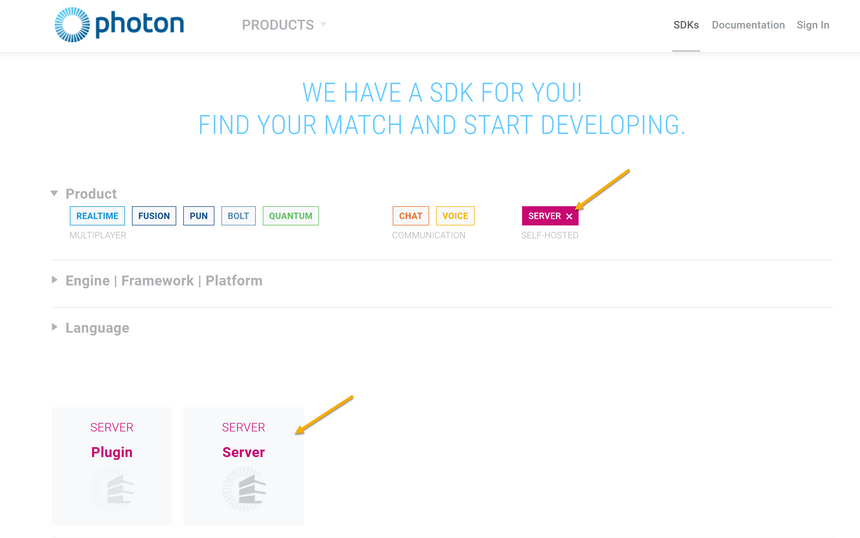The image size is (860, 538).
Task: Expand Engine | Framework | Platform section
Action: (x=54, y=280)
